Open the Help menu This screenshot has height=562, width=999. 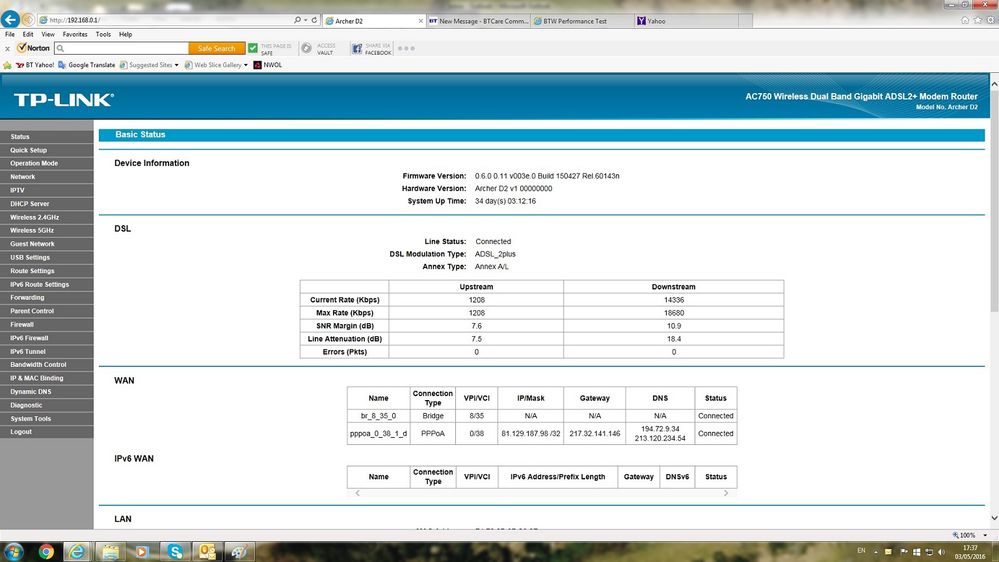click(x=126, y=34)
